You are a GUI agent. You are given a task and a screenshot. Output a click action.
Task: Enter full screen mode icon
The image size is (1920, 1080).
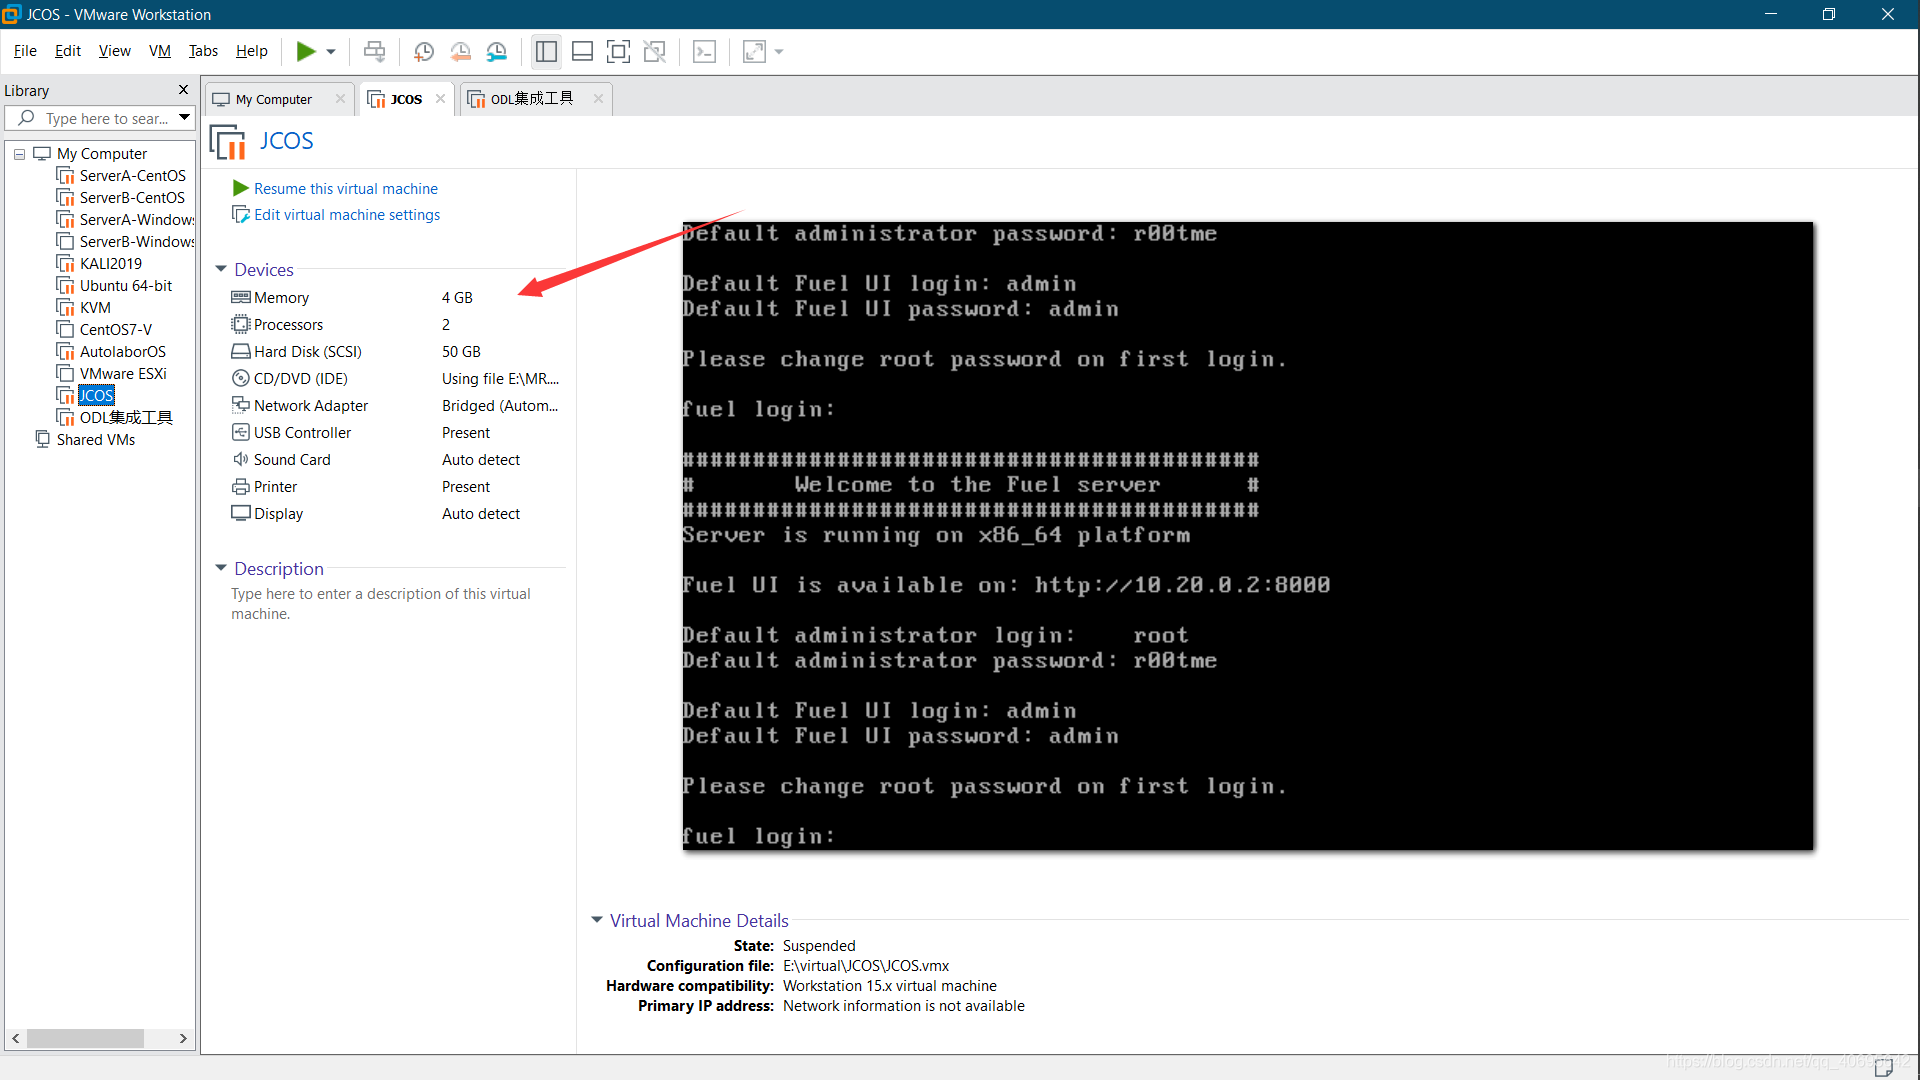click(x=618, y=51)
